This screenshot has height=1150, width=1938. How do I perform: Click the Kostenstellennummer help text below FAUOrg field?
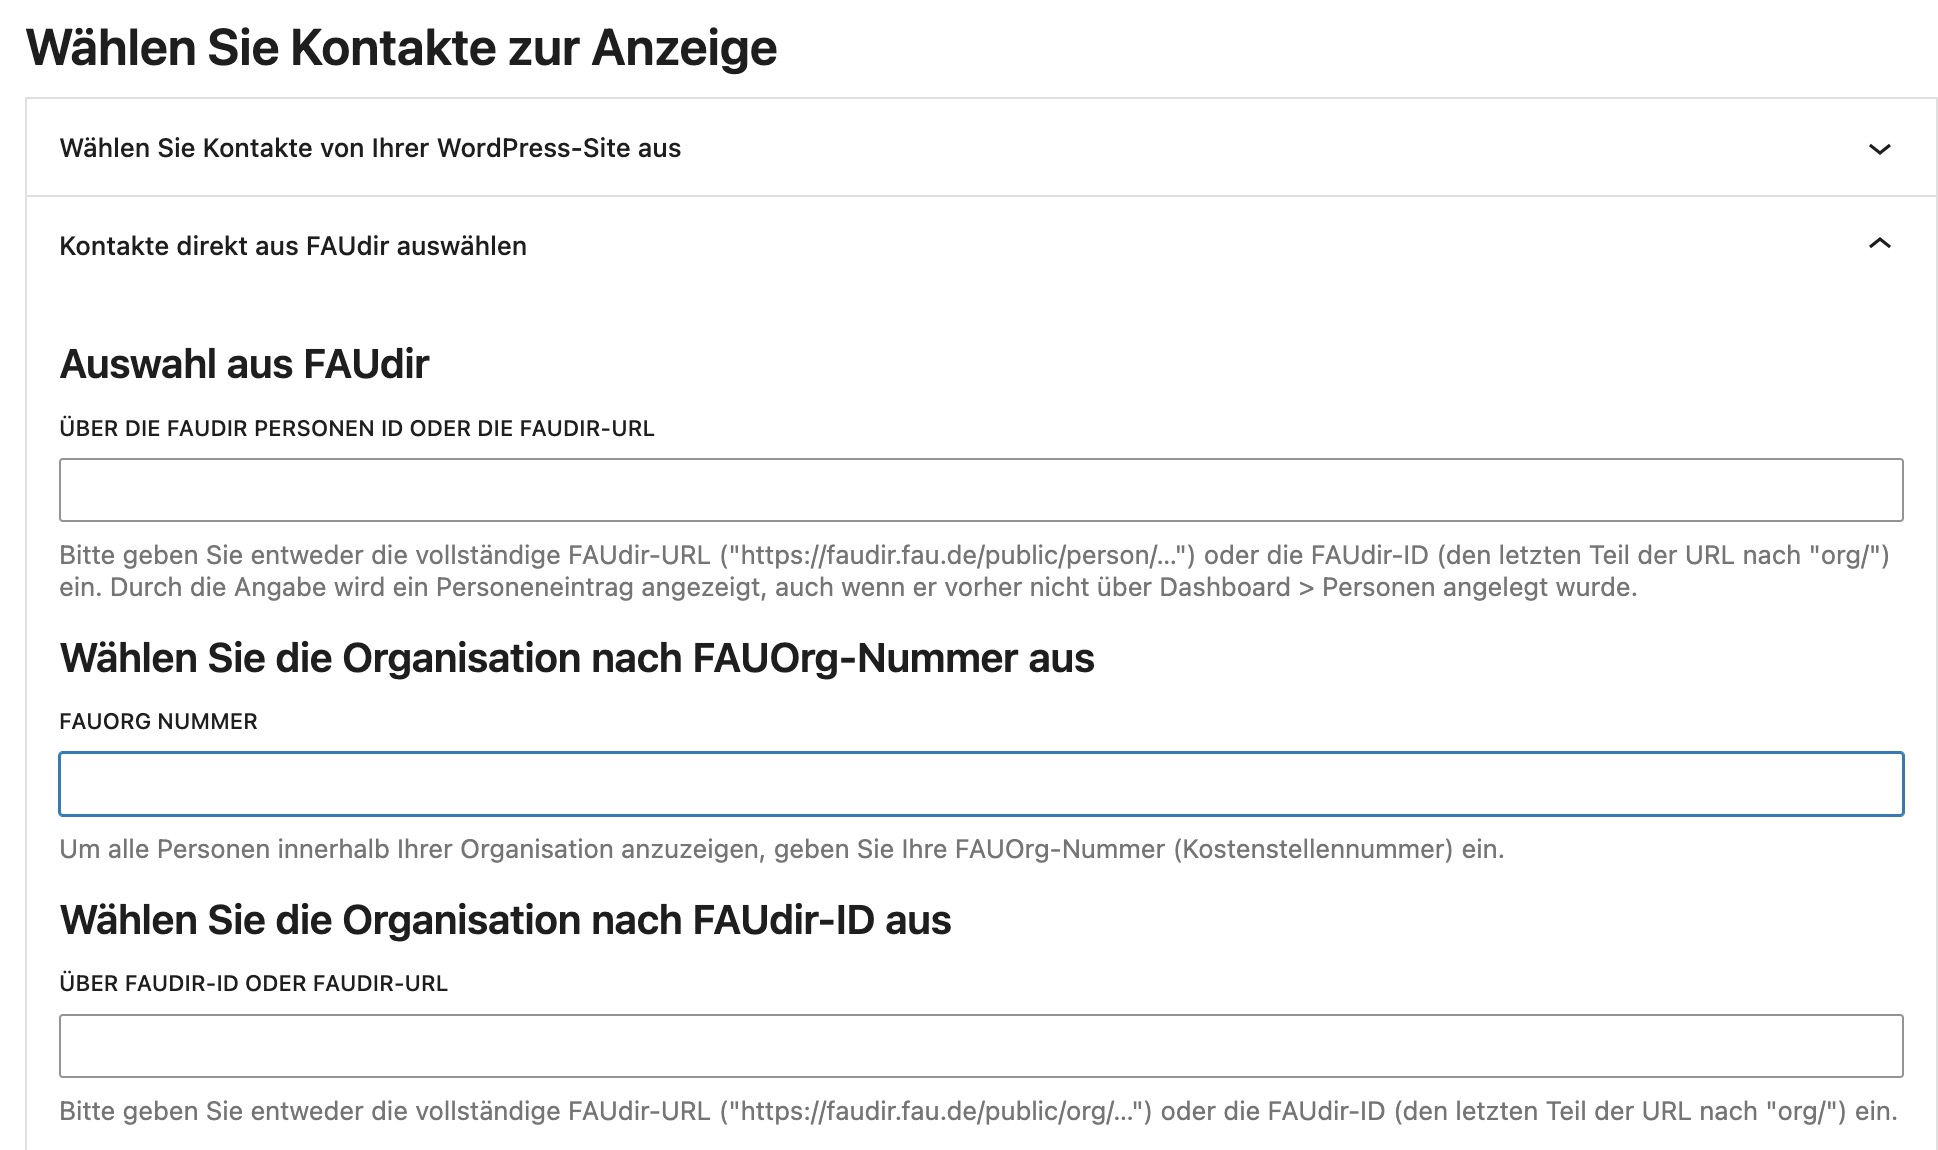click(1312, 850)
